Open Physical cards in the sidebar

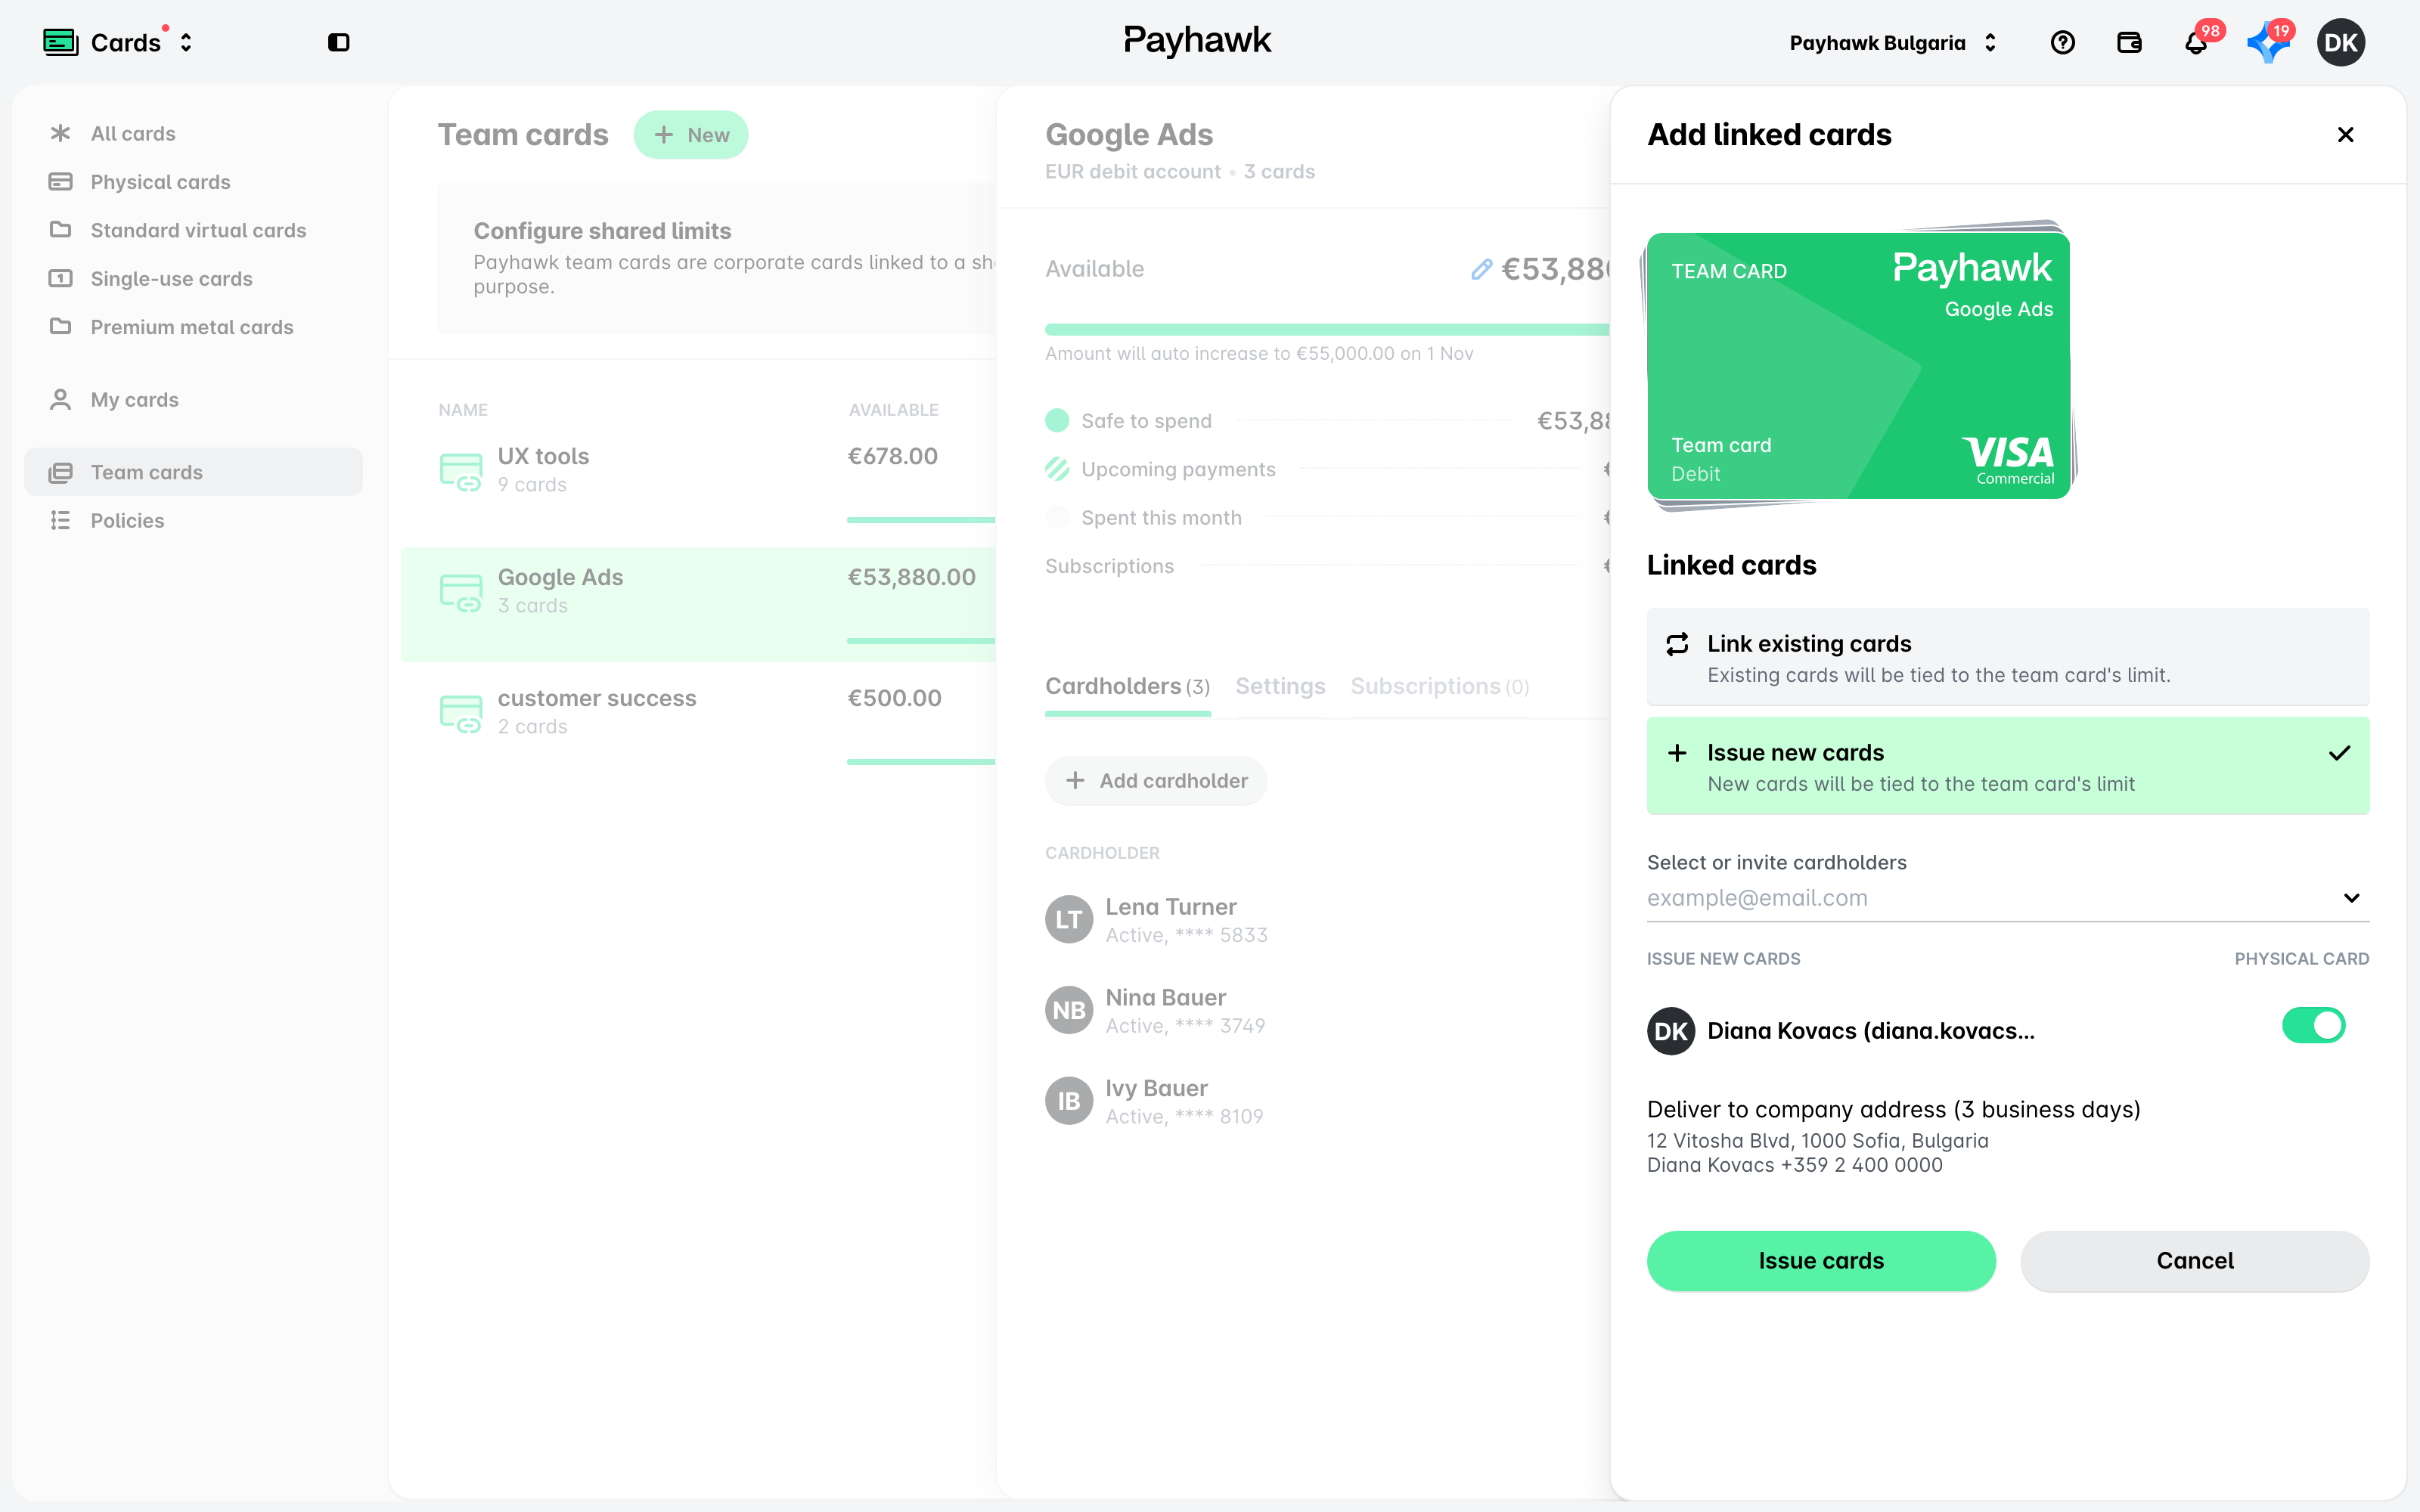click(193, 182)
